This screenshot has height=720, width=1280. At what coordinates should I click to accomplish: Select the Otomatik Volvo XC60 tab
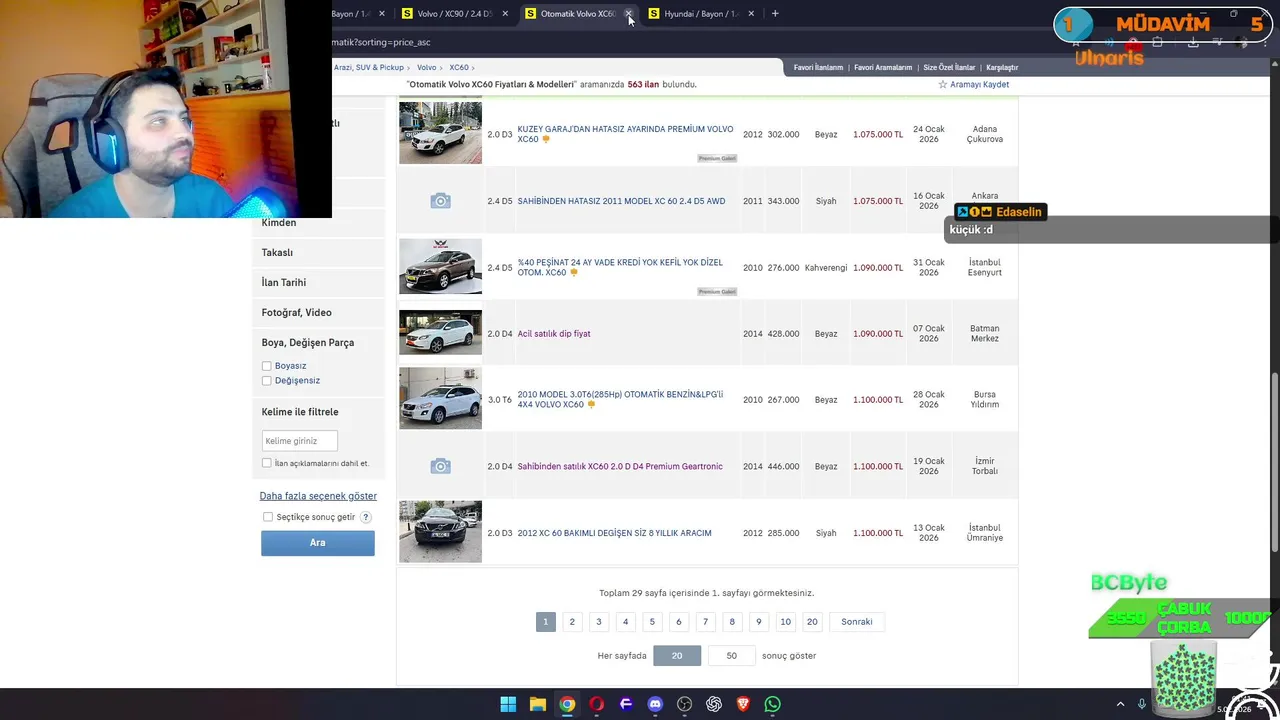pos(577,14)
